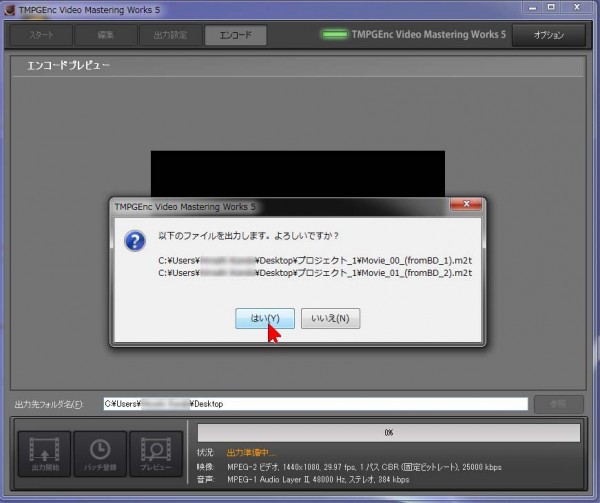The width and height of the screenshot is (600, 503).
Task: Click the 0% encoding progress bar
Action: point(388,433)
